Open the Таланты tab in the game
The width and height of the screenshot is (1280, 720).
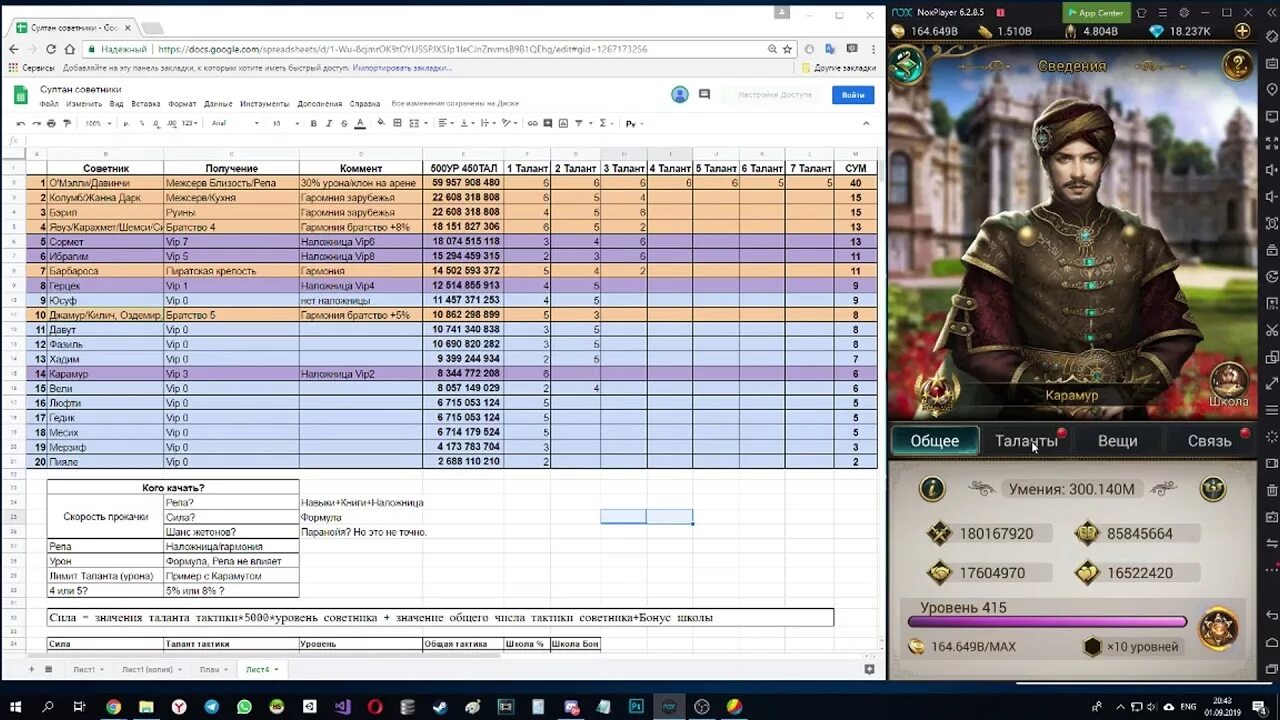tap(1026, 441)
